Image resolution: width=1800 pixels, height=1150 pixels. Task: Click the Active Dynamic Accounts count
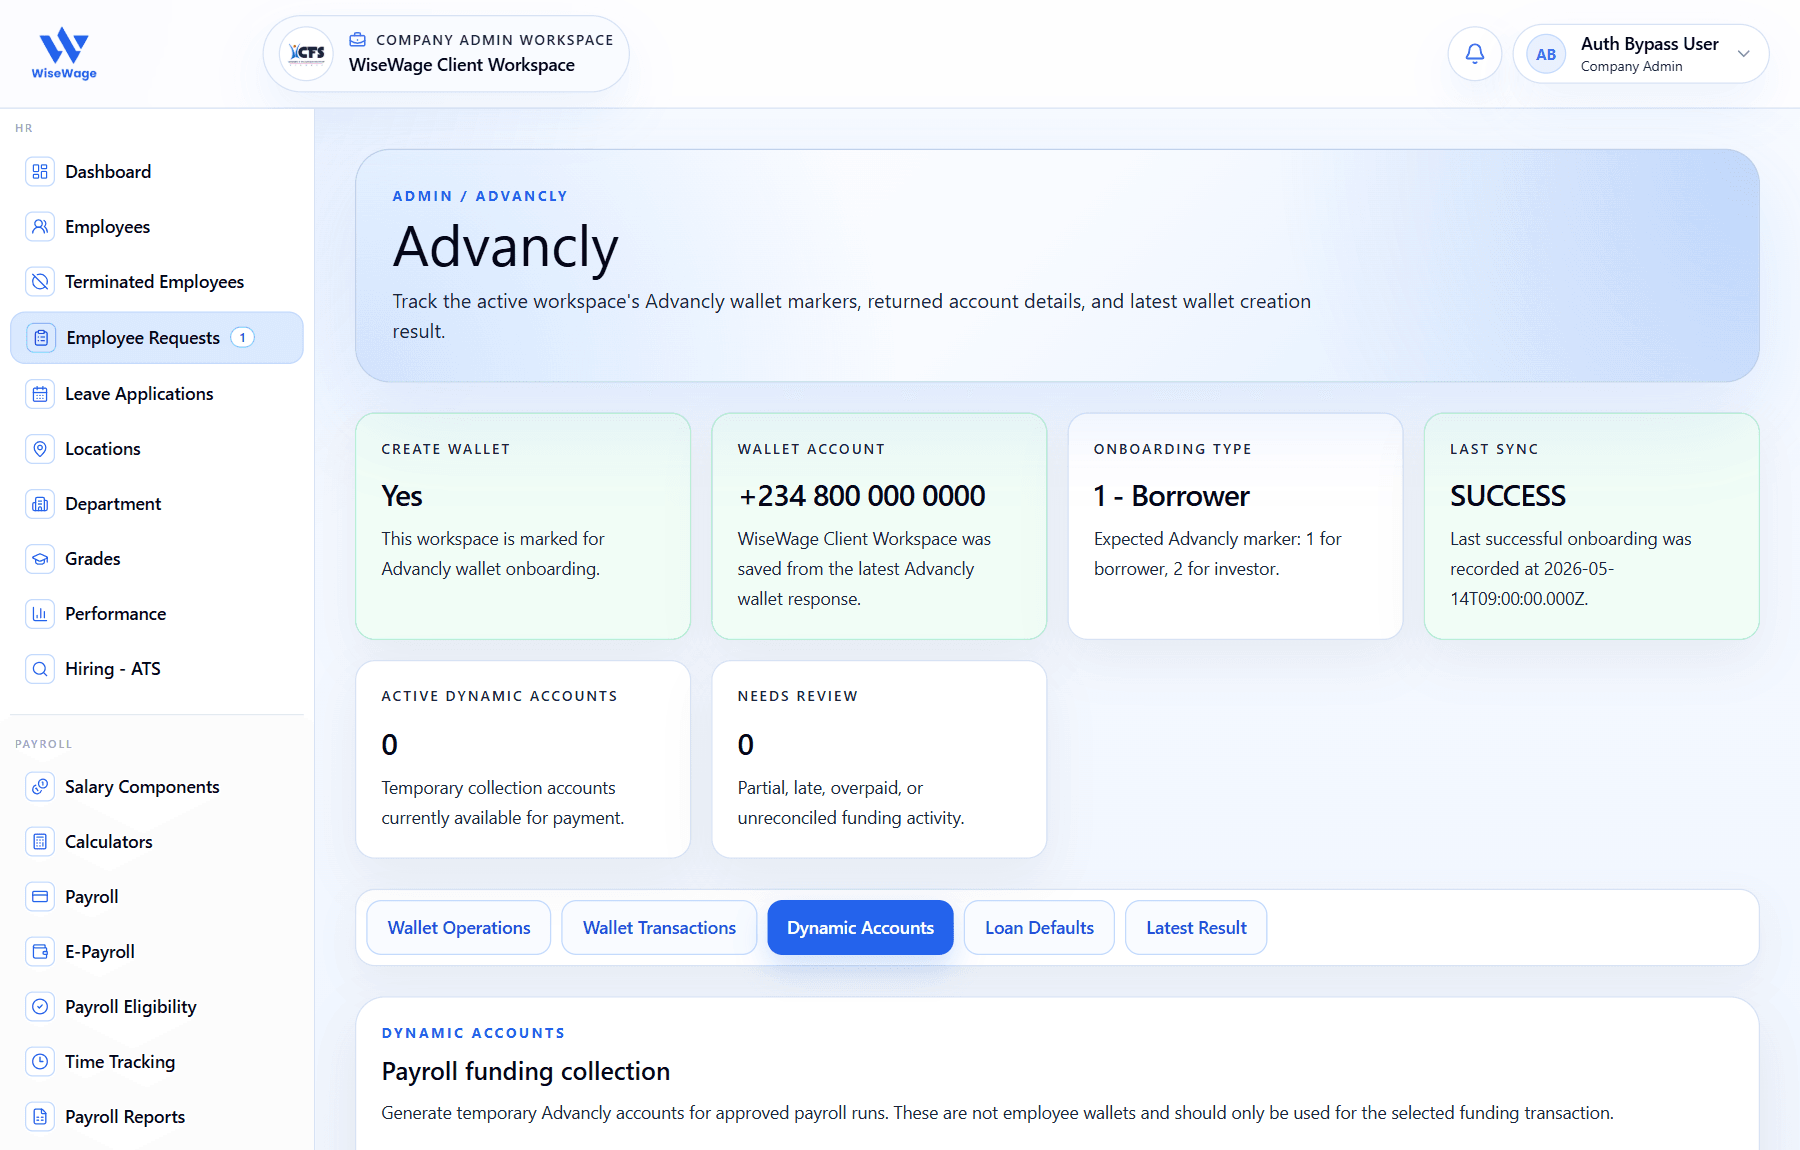click(x=390, y=745)
